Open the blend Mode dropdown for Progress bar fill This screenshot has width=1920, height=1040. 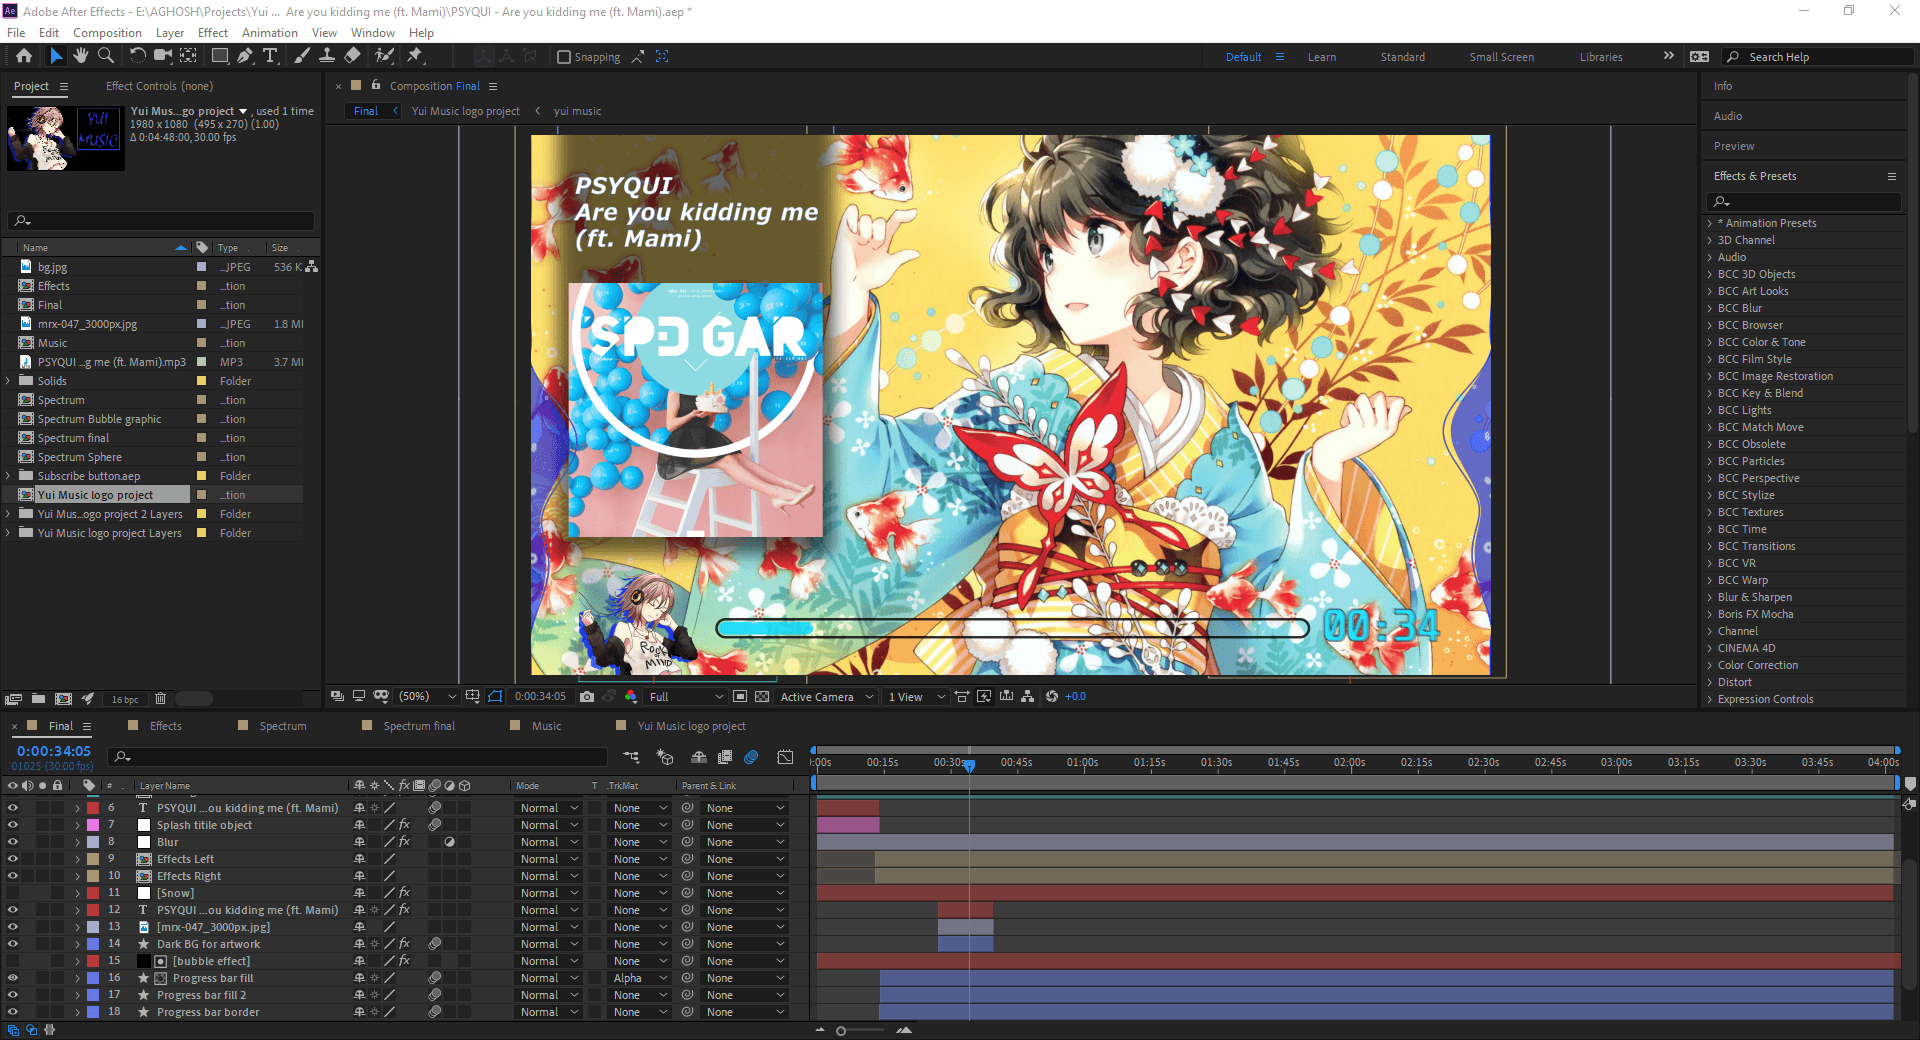point(547,977)
